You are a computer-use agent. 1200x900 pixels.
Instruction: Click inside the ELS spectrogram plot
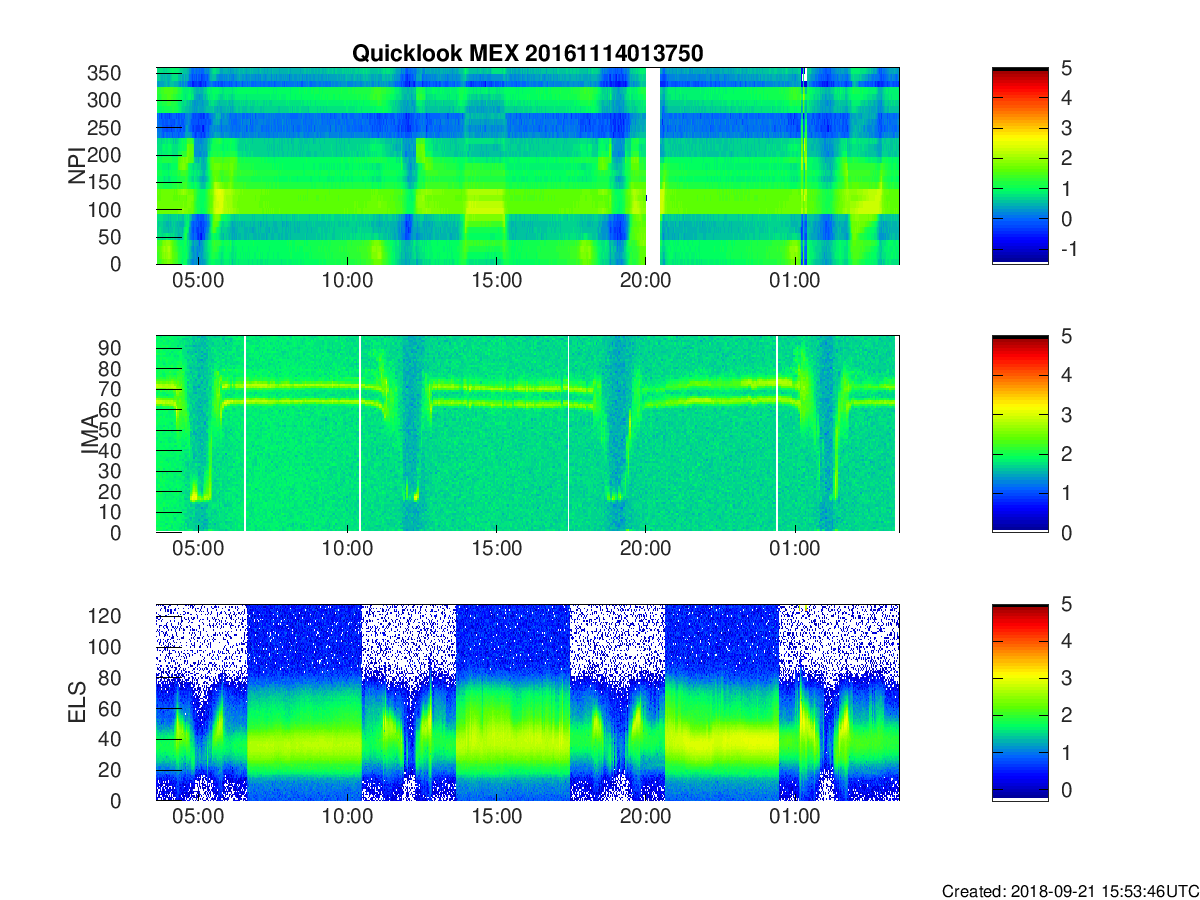(528, 702)
